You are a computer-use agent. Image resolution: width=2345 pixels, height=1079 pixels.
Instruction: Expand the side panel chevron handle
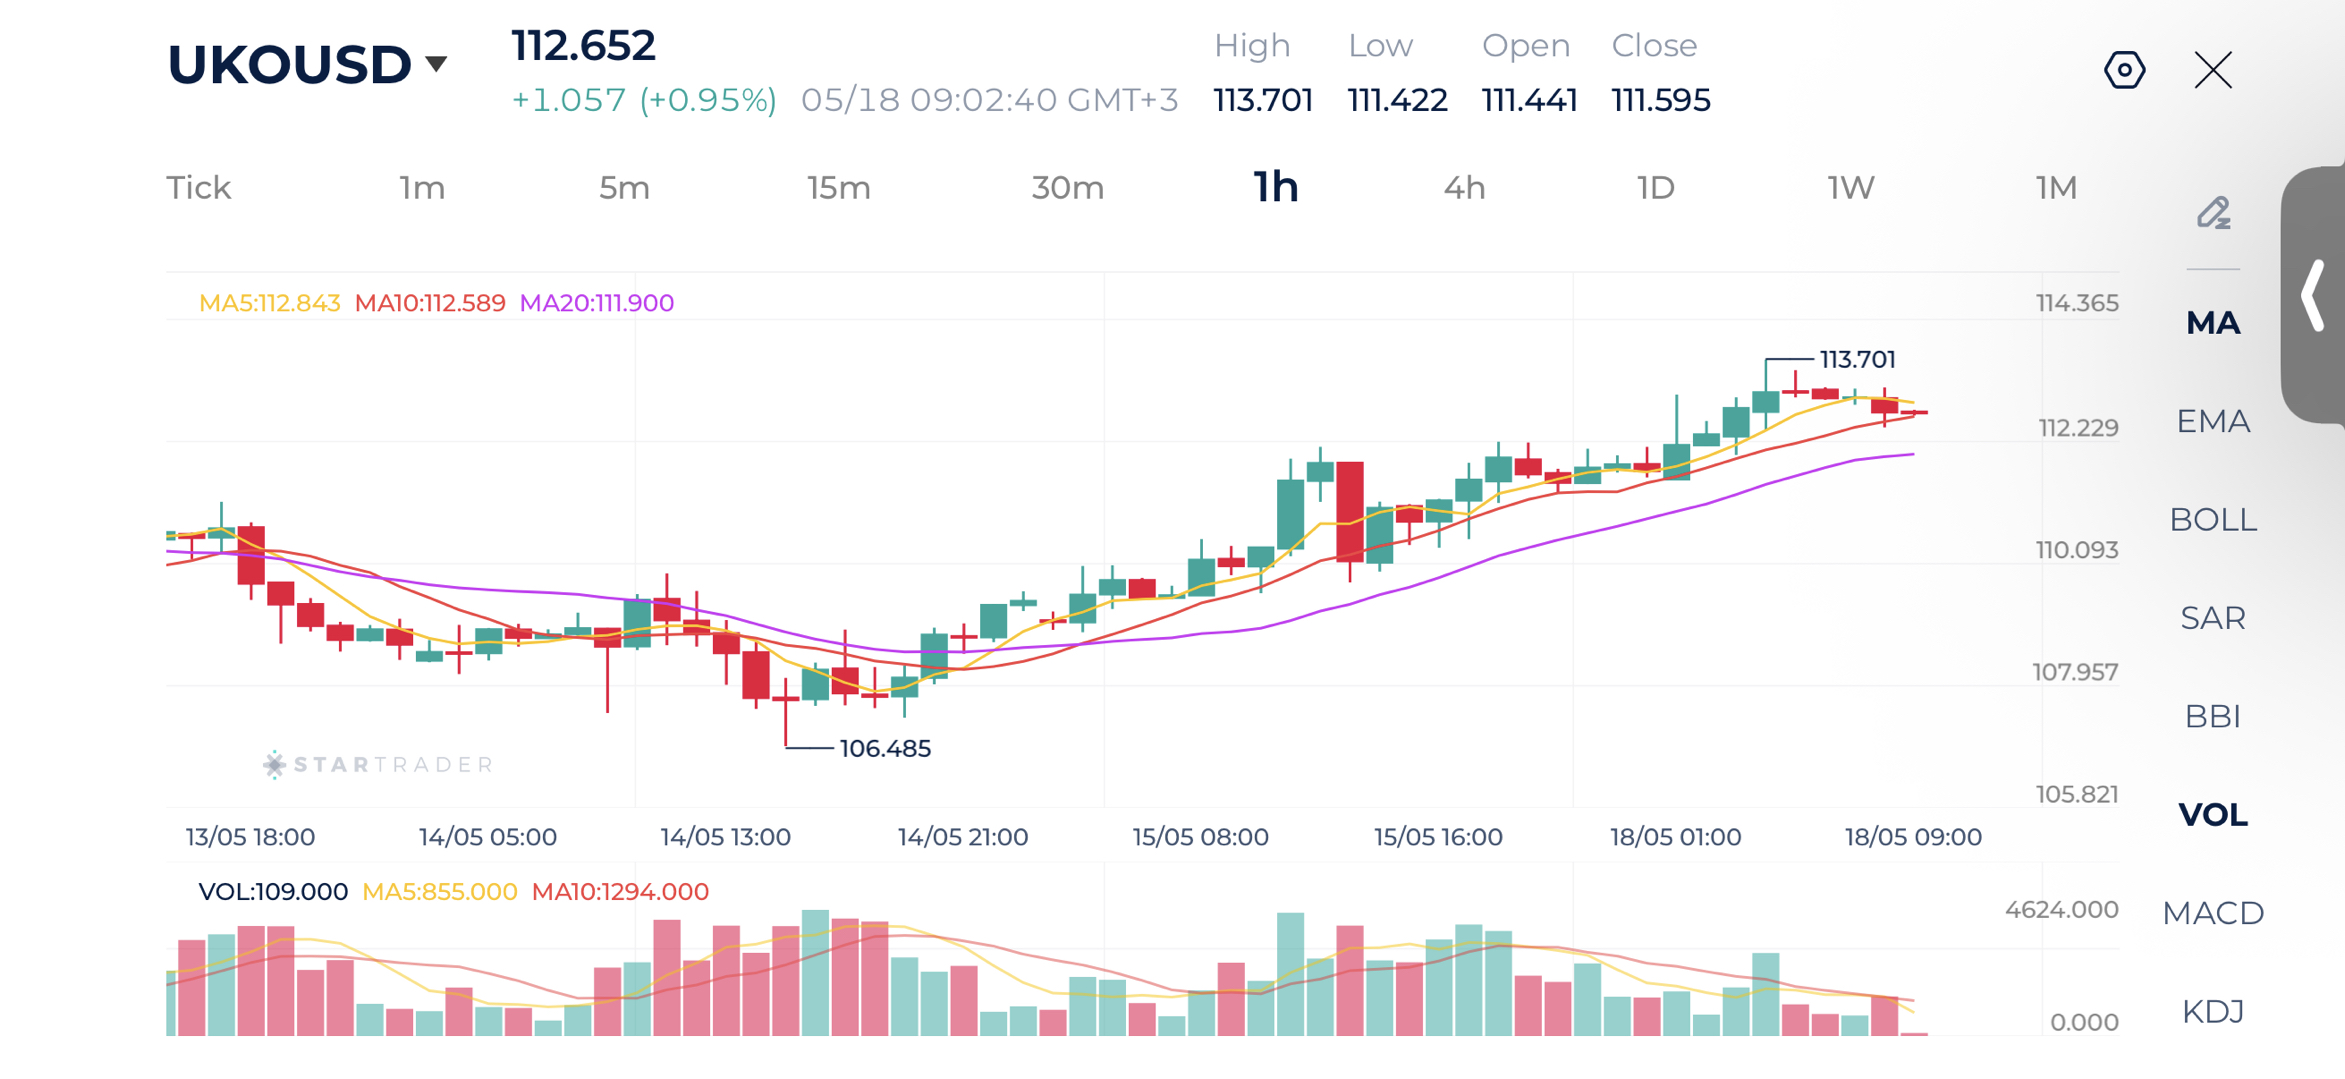click(x=2314, y=295)
